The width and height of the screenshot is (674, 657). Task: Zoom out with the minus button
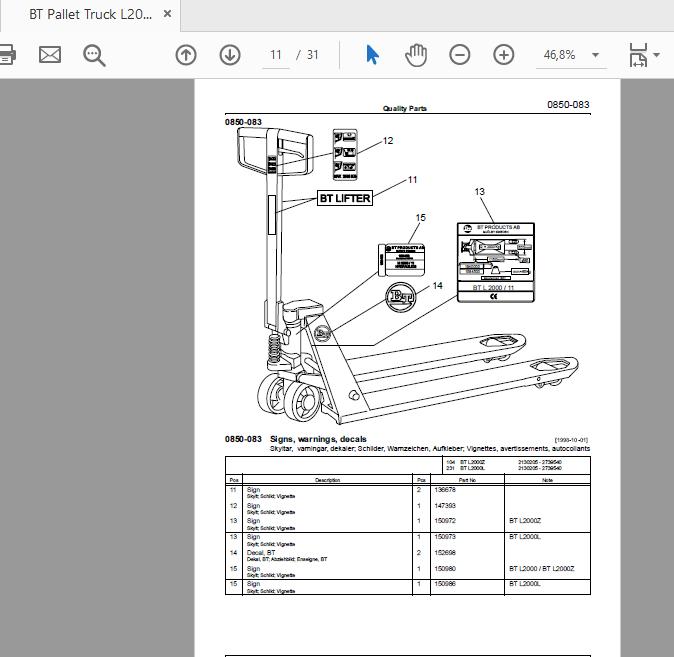460,55
